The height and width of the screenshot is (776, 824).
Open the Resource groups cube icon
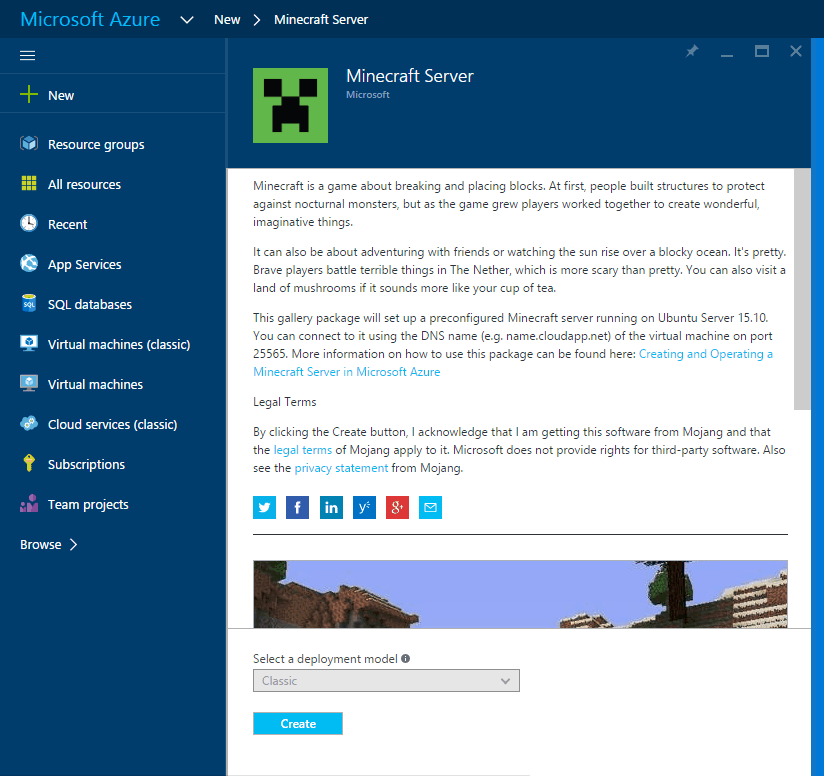tap(29, 143)
